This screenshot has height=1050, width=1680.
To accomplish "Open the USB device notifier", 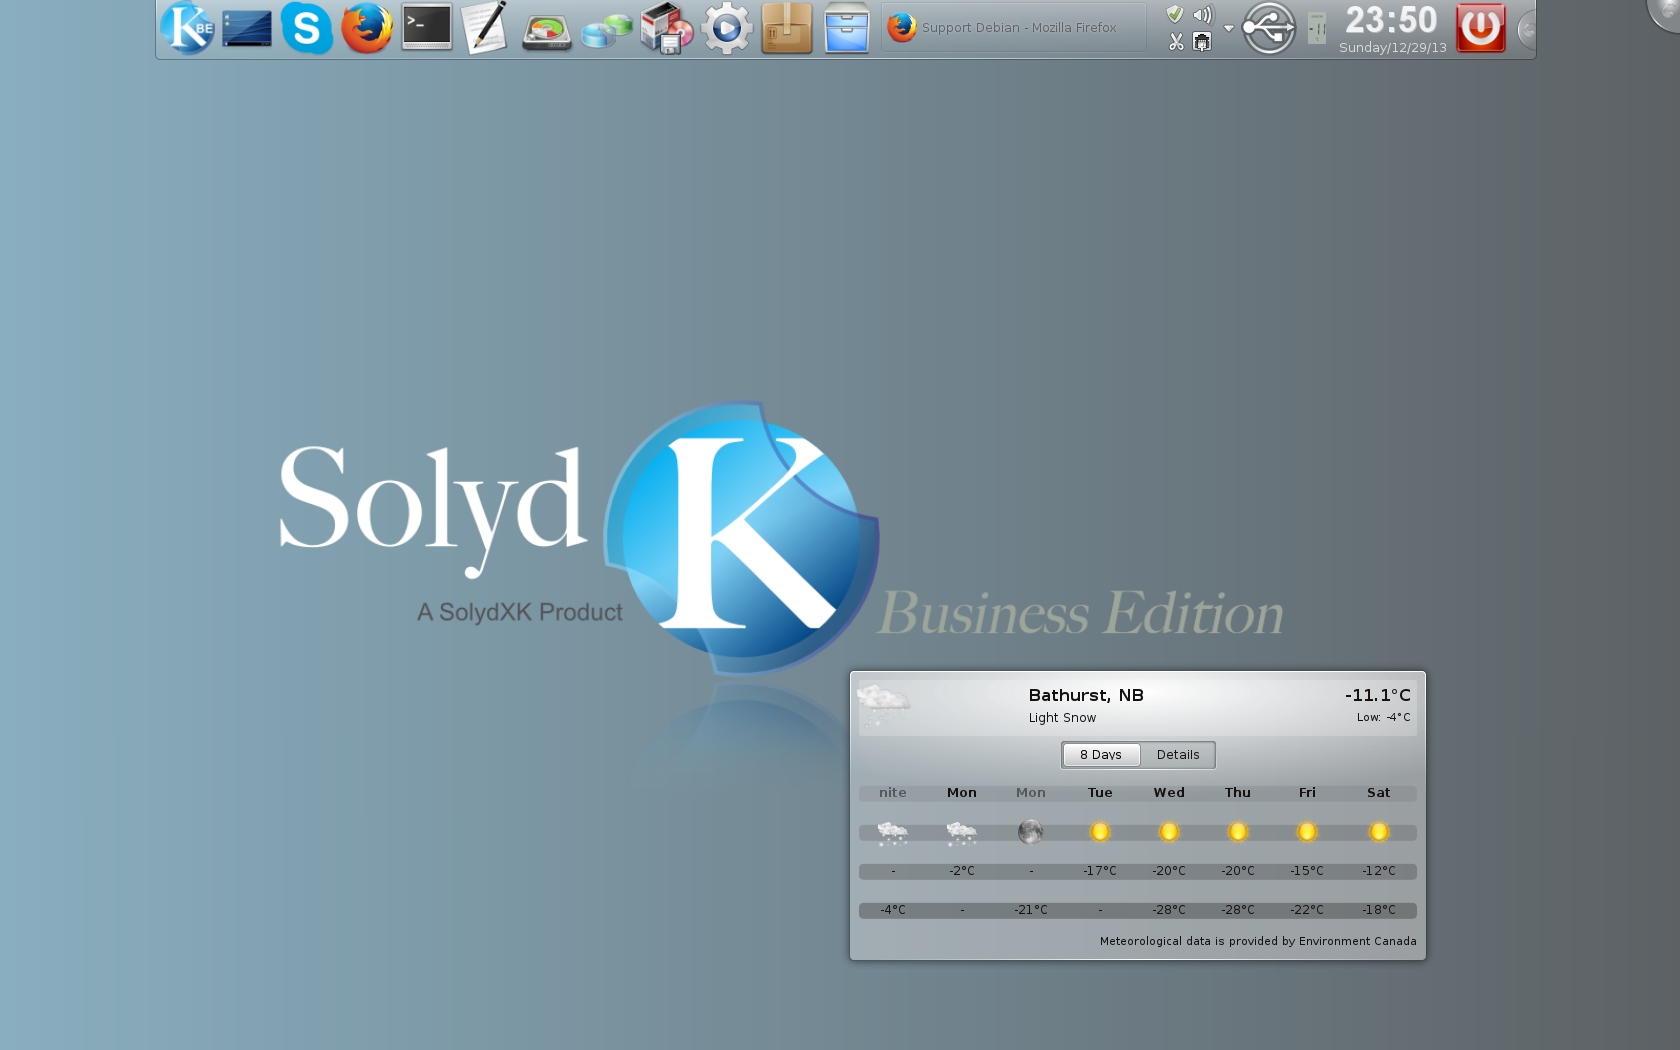I will click(x=1268, y=28).
